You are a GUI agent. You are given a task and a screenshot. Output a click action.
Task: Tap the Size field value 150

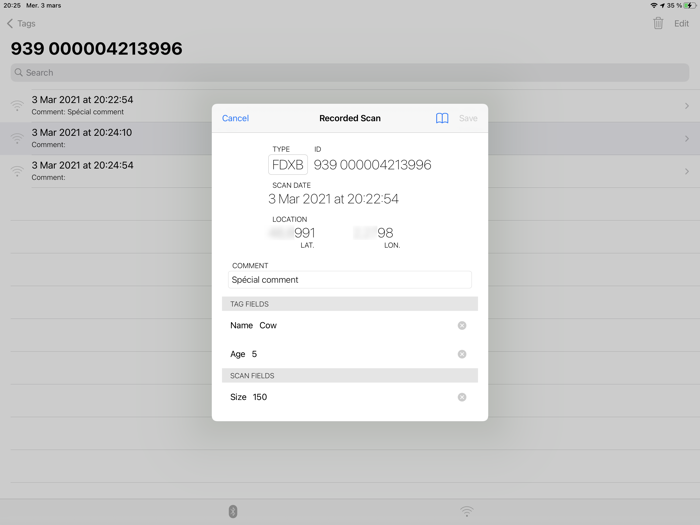click(260, 397)
